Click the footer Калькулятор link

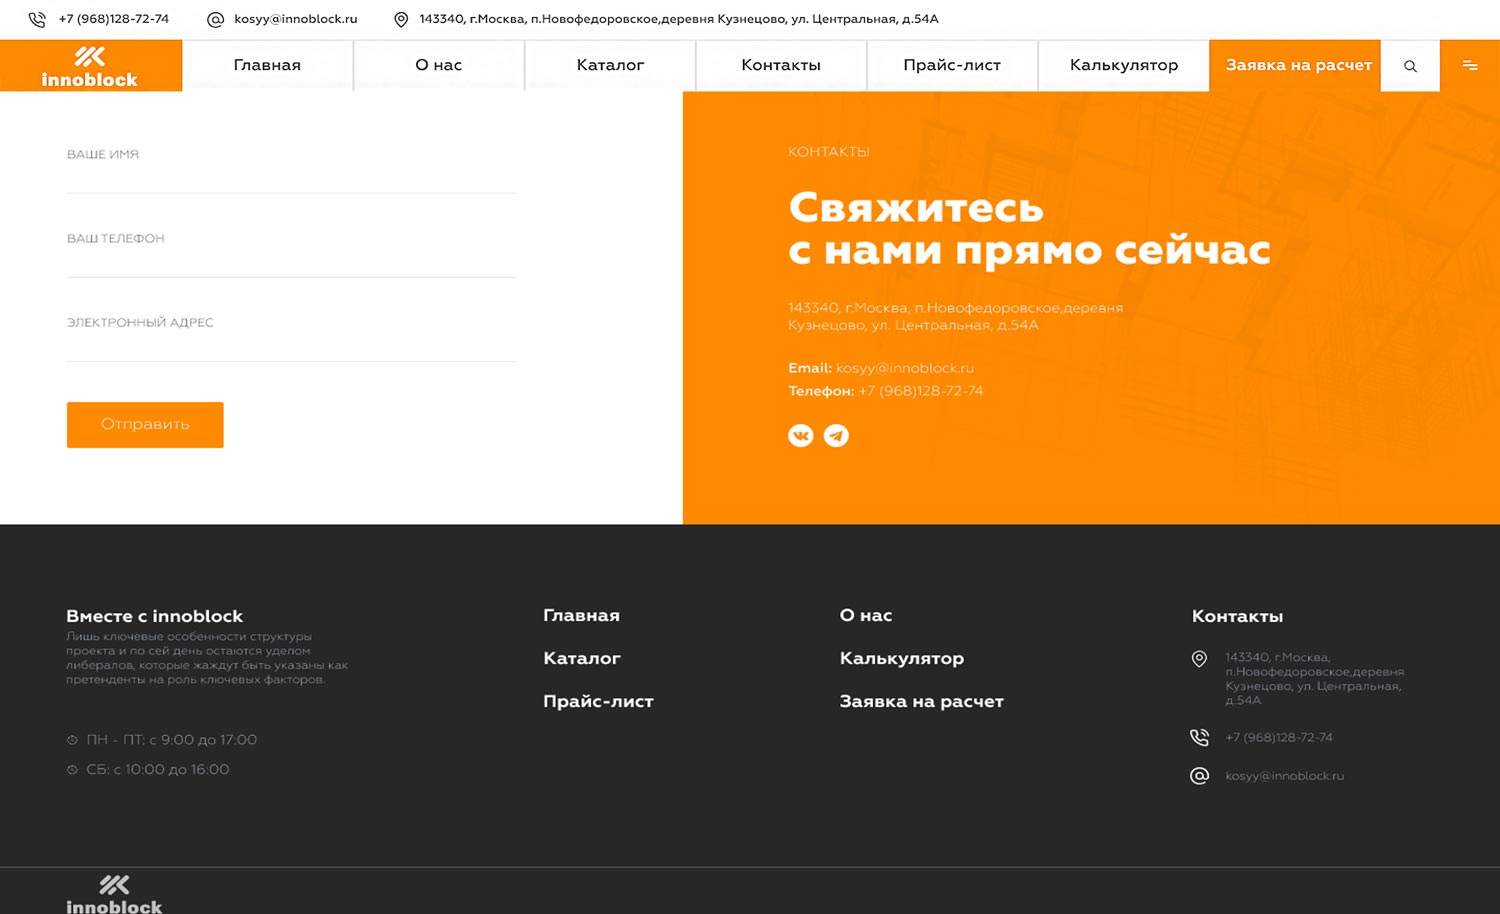click(902, 658)
